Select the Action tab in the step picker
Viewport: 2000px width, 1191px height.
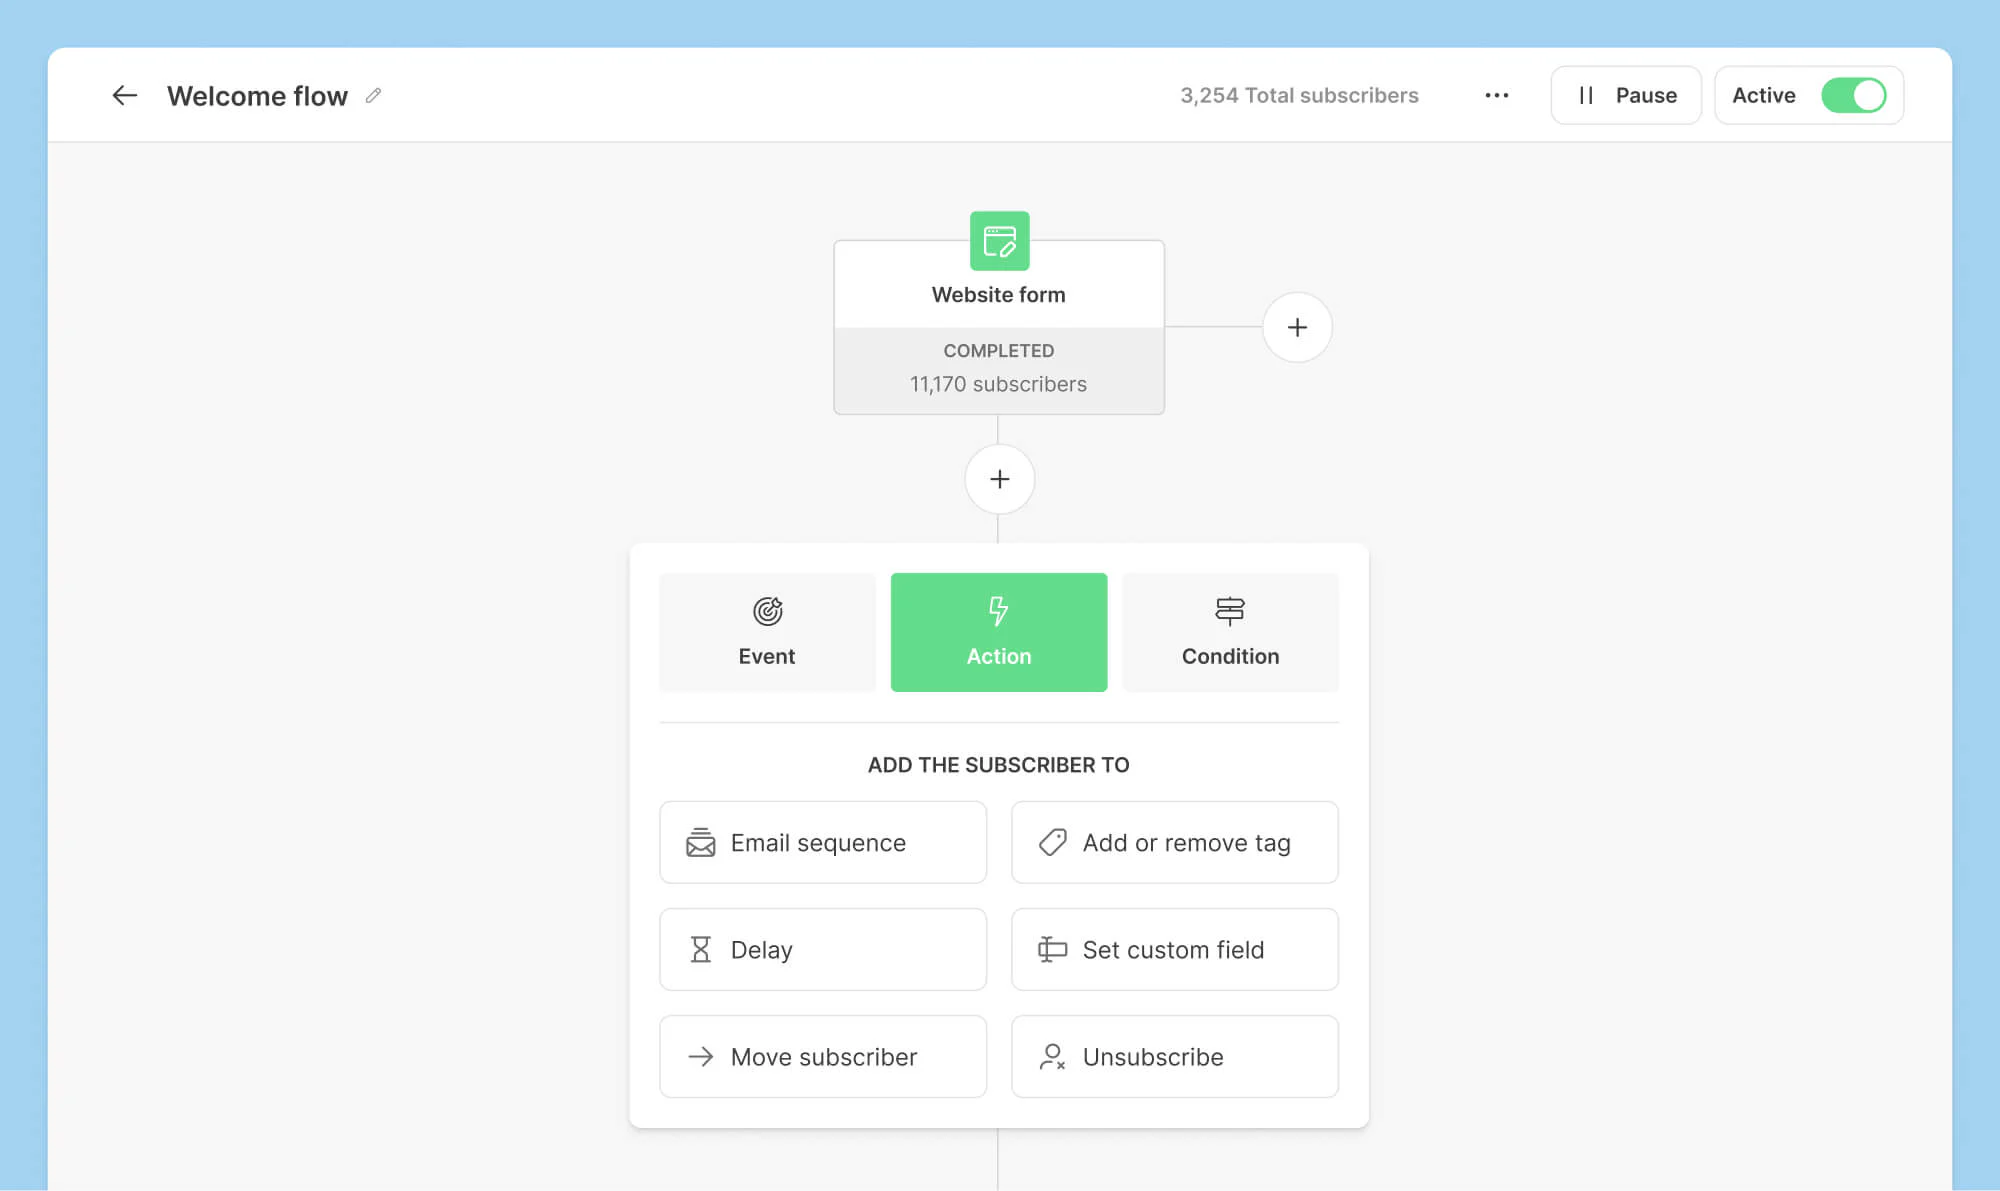[998, 632]
